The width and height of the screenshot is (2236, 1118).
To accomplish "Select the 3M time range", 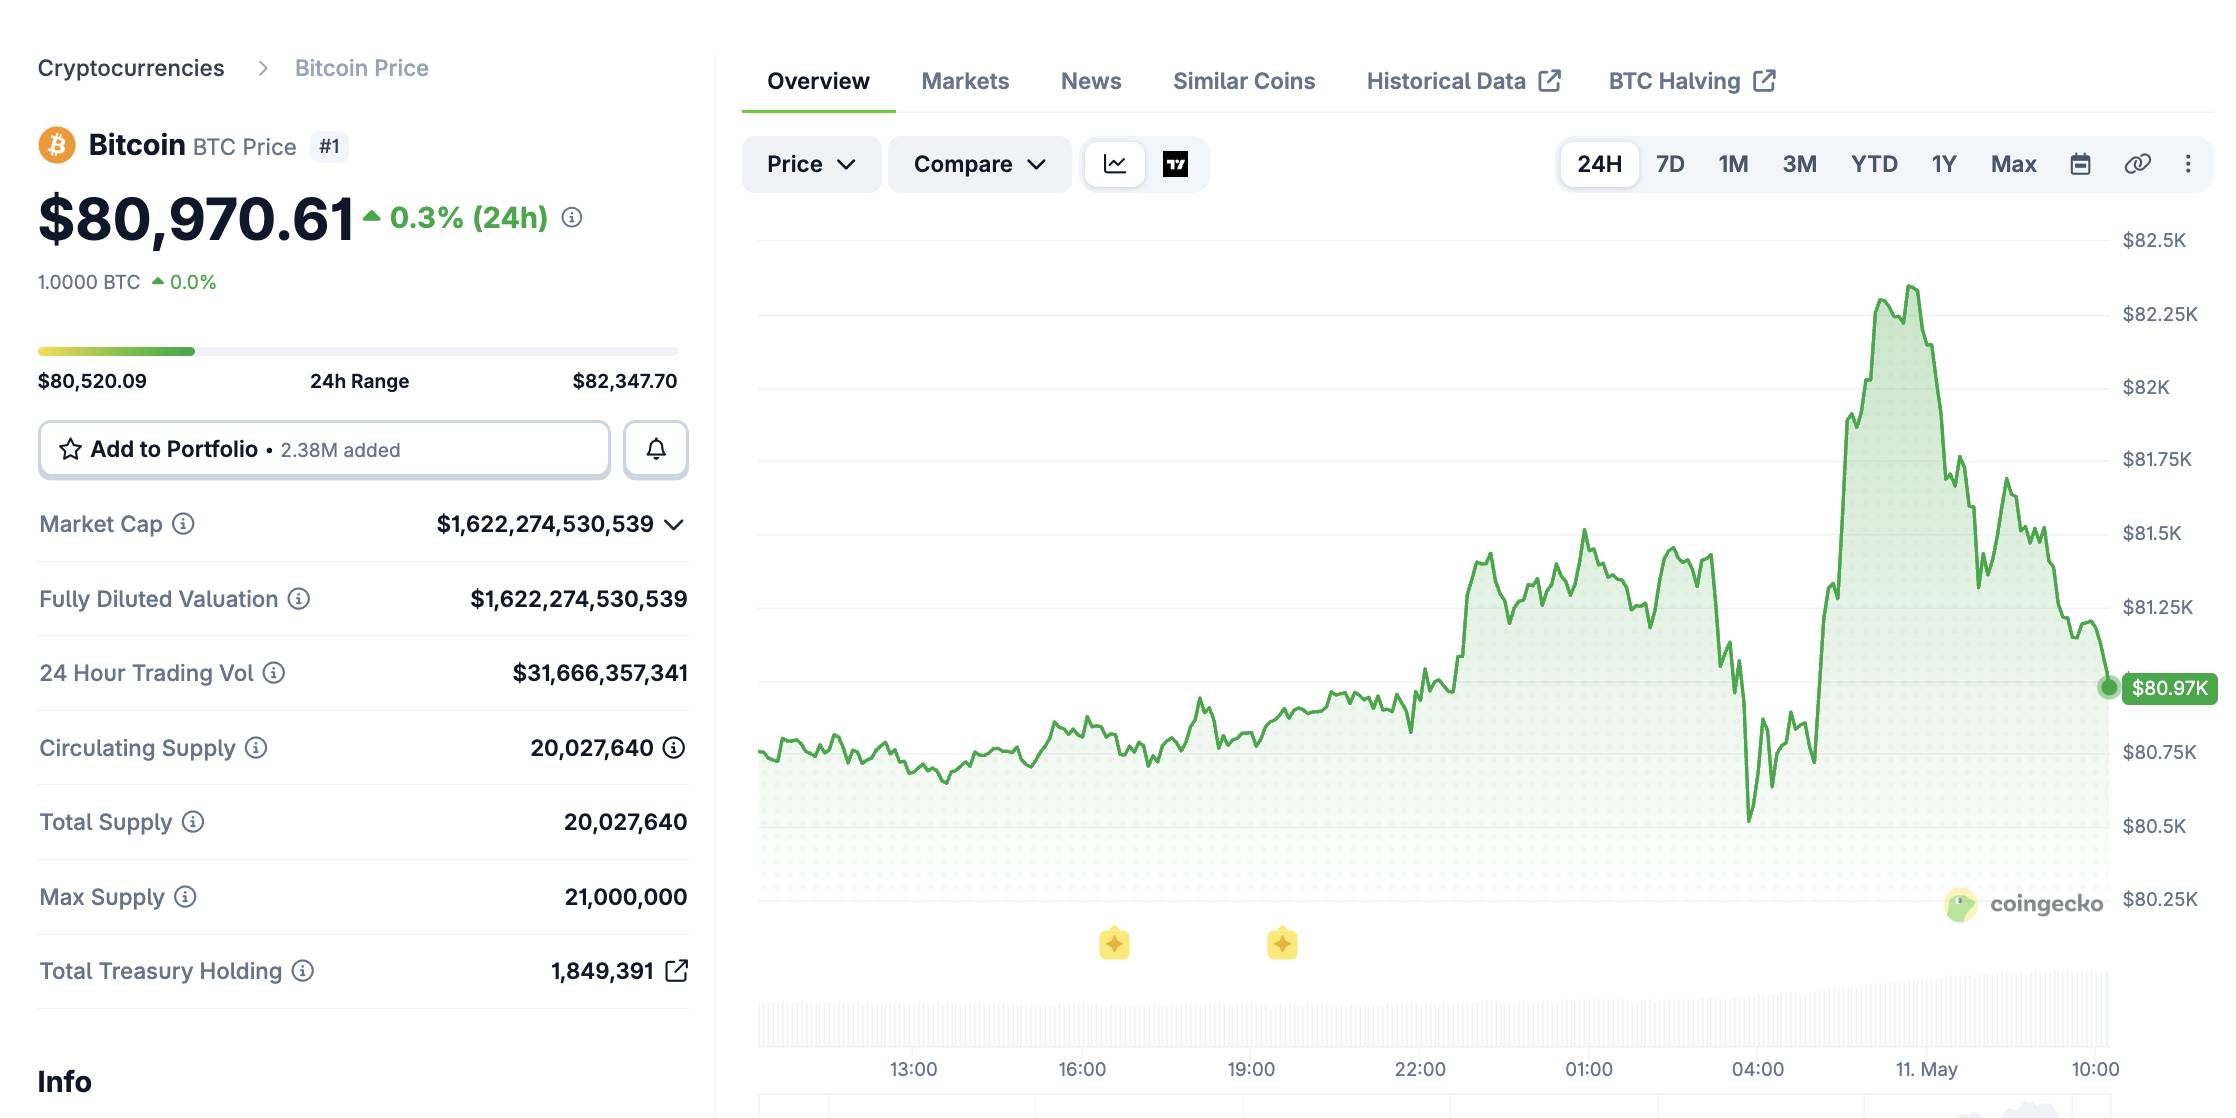I will [x=1799, y=164].
